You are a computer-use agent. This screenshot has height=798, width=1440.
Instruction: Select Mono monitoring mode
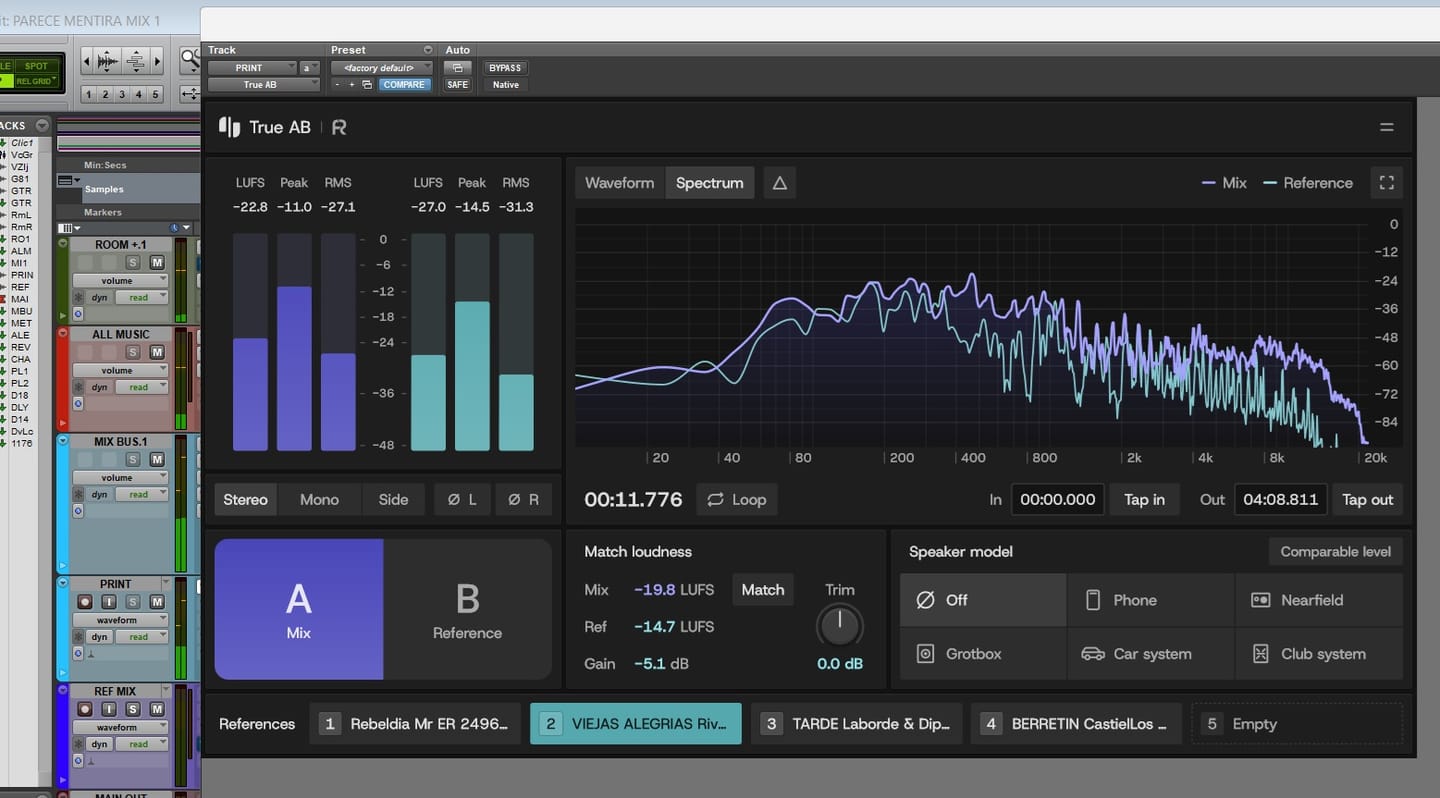tap(319, 500)
